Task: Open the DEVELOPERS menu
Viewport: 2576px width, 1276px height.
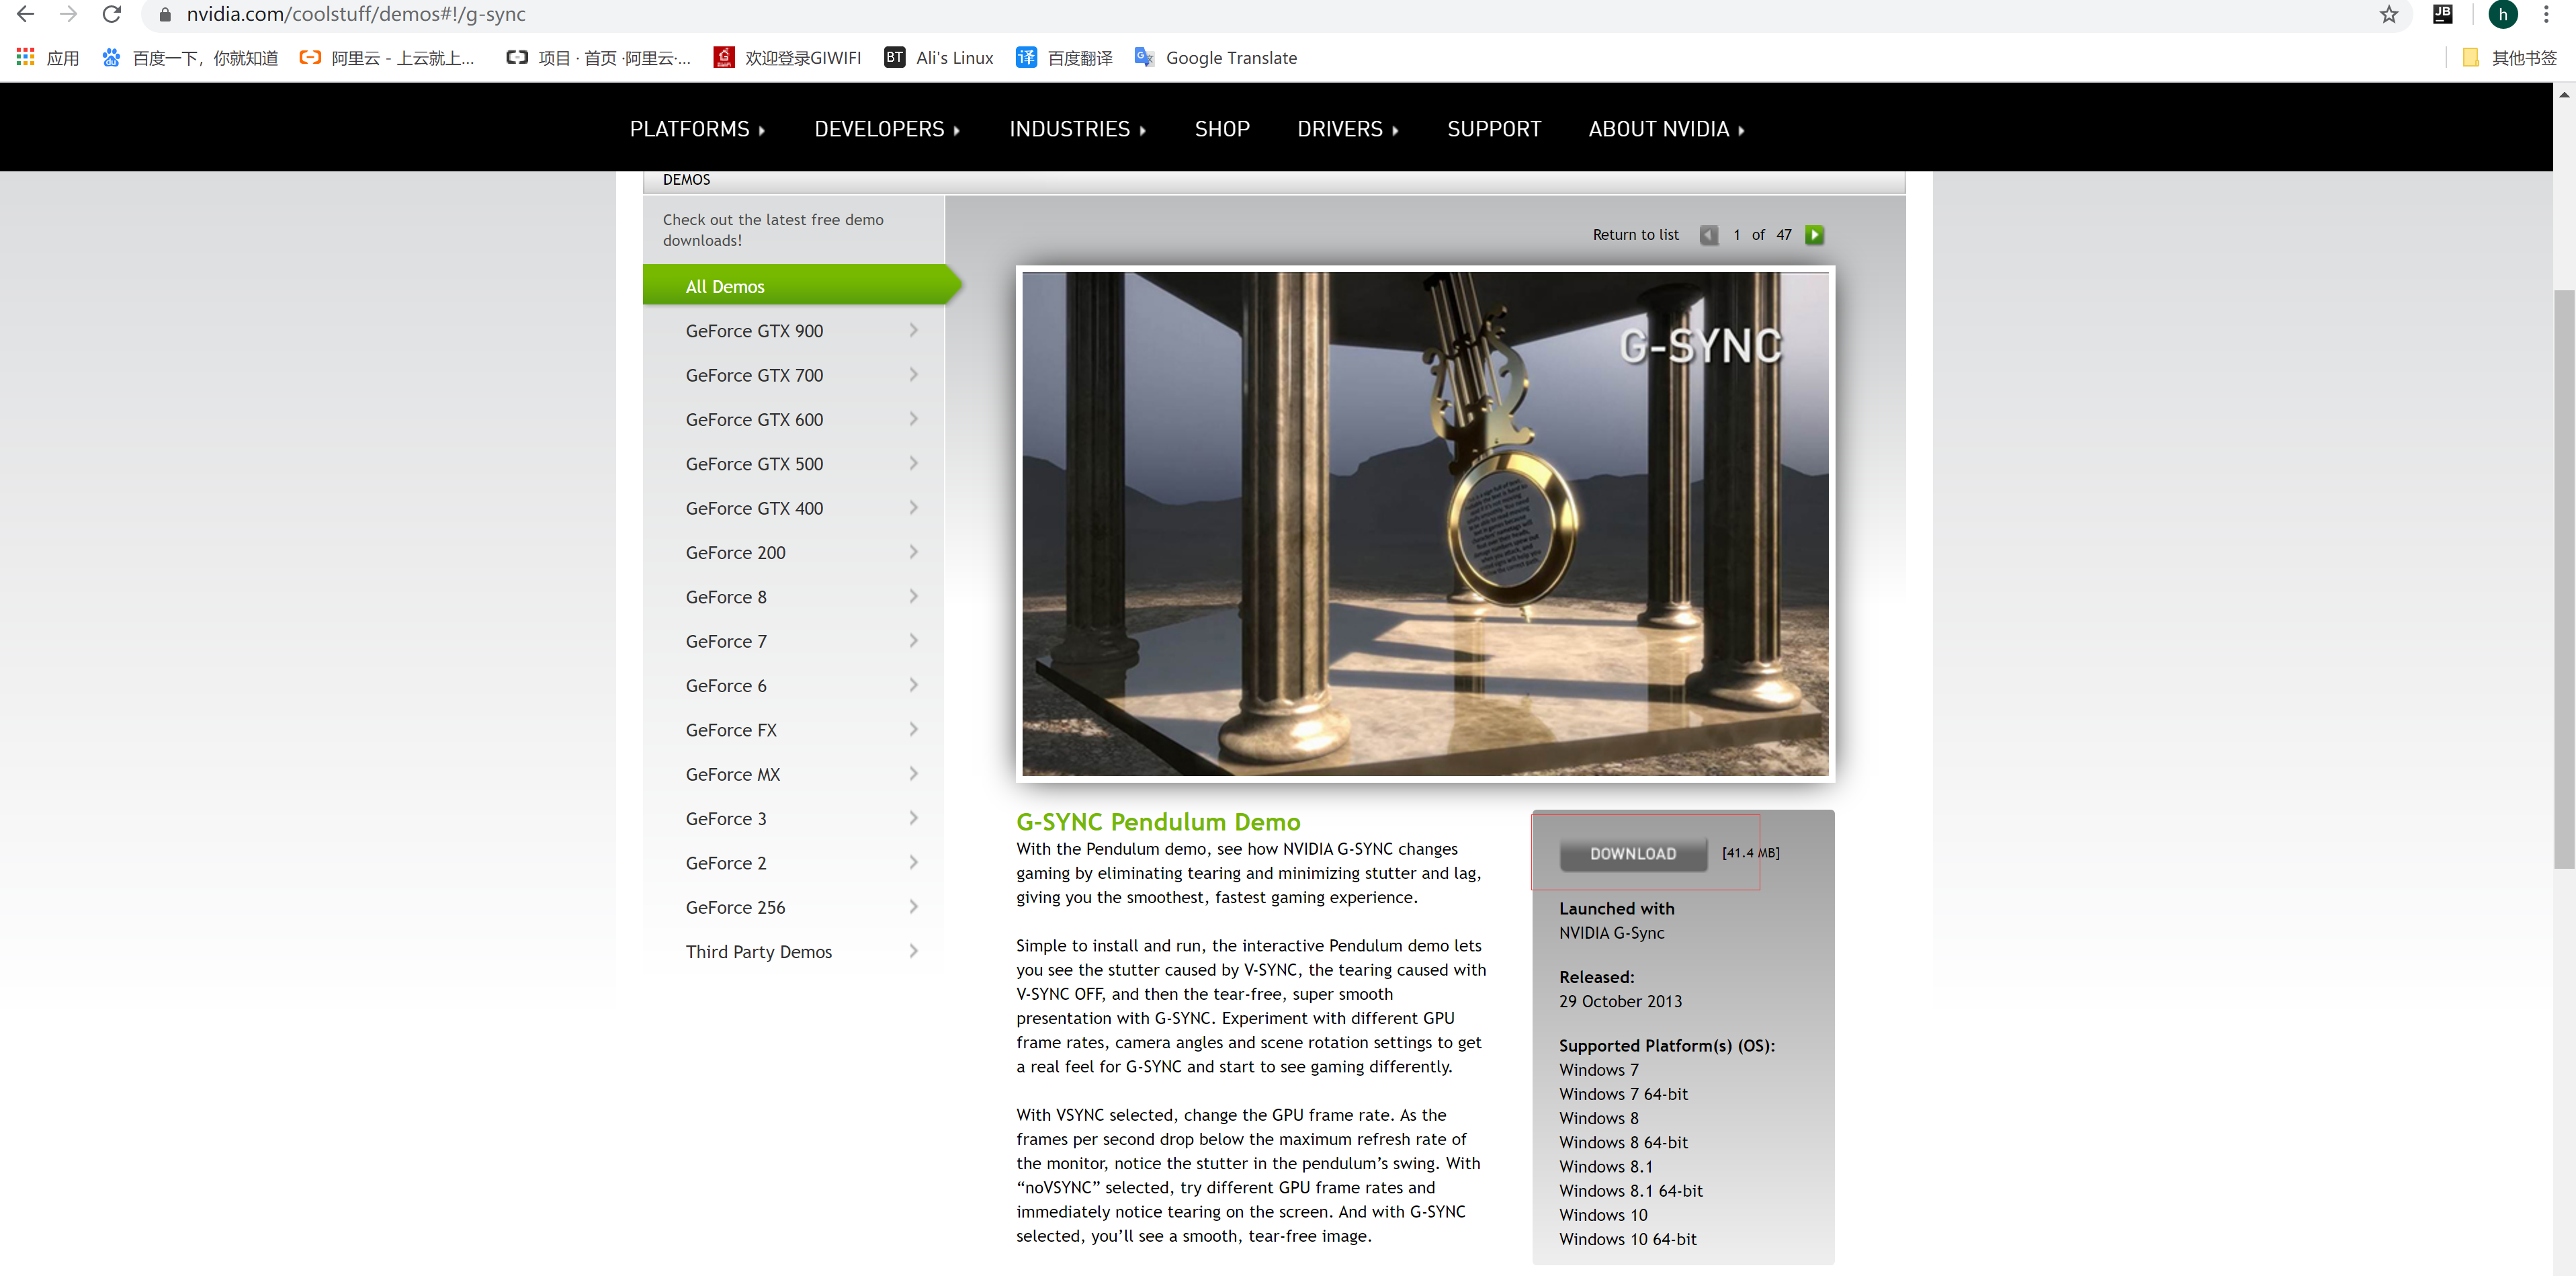Action: [x=887, y=129]
